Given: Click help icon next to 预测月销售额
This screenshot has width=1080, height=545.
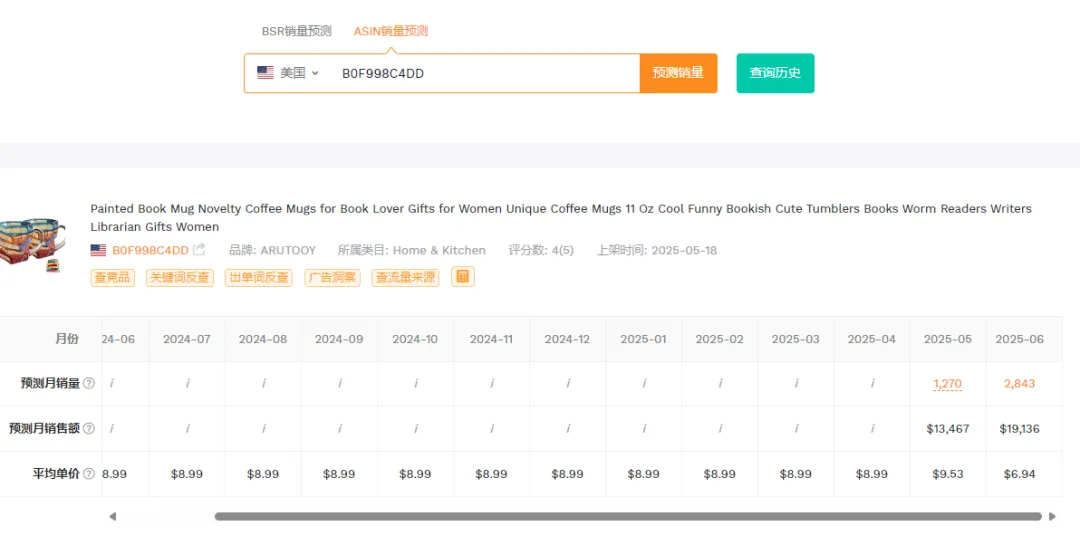Looking at the screenshot, I should 89,429.
